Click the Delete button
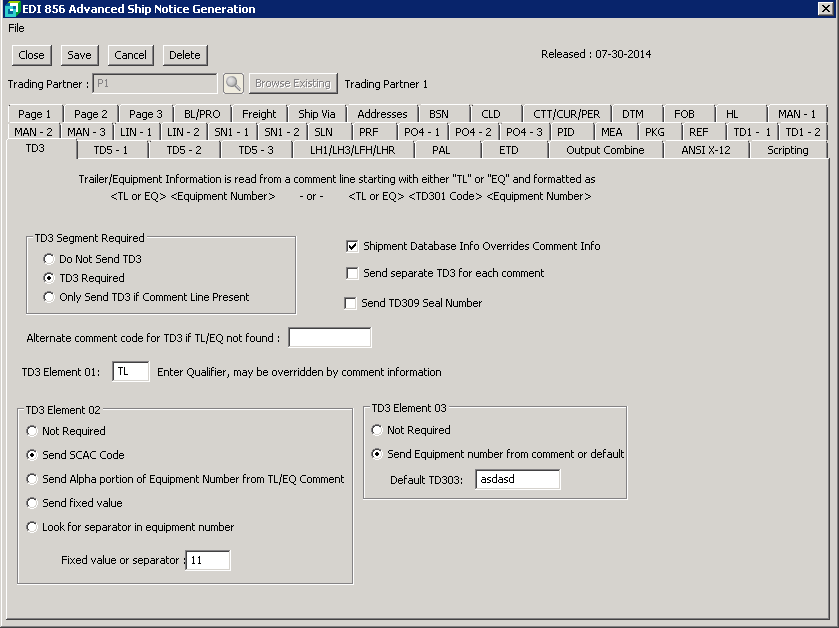Viewport: 839px width, 628px height. coord(184,55)
